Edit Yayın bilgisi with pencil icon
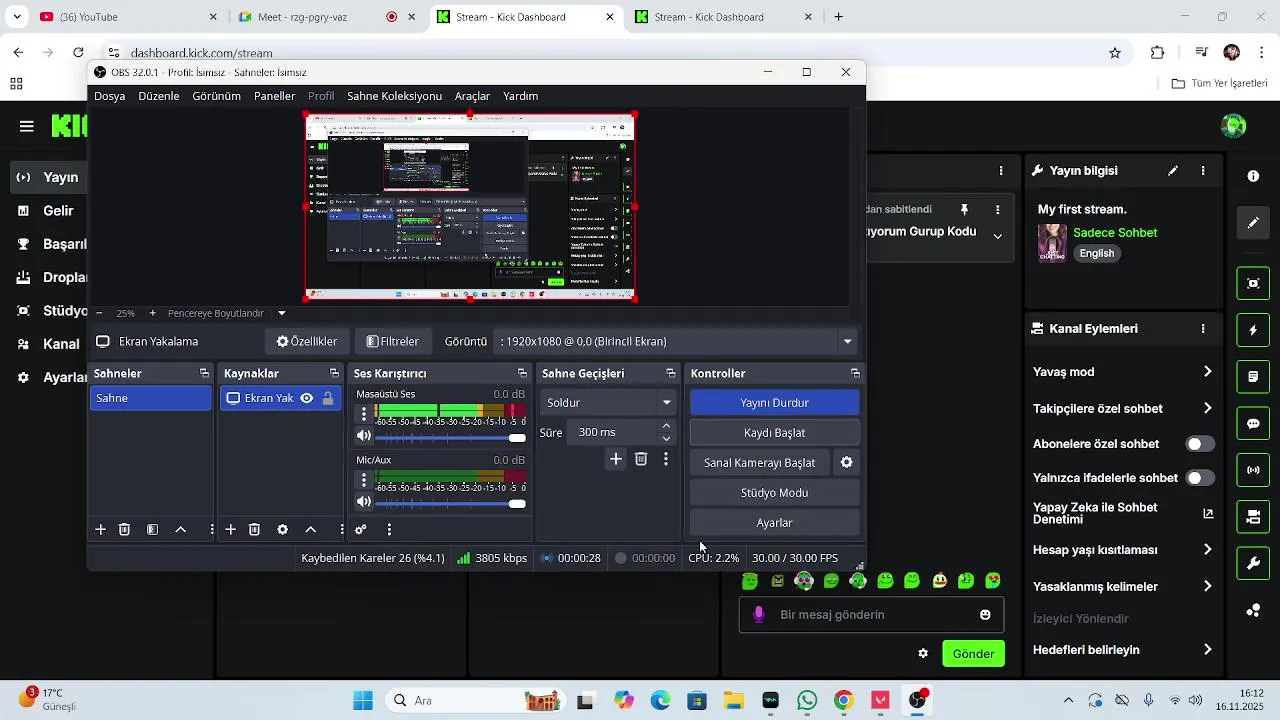This screenshot has width=1280, height=720. pyautogui.click(x=1173, y=171)
